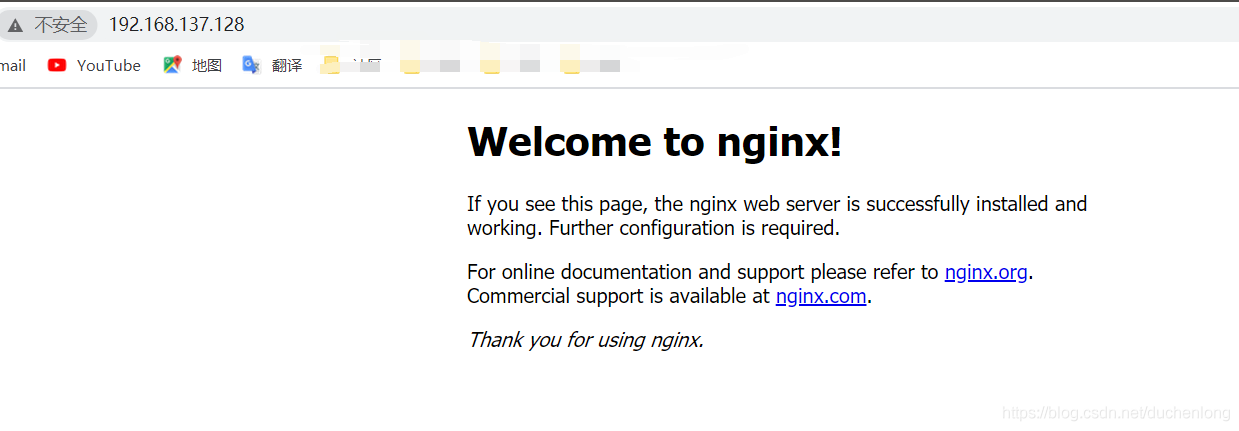Open the YouTube bookmark label

point(109,65)
